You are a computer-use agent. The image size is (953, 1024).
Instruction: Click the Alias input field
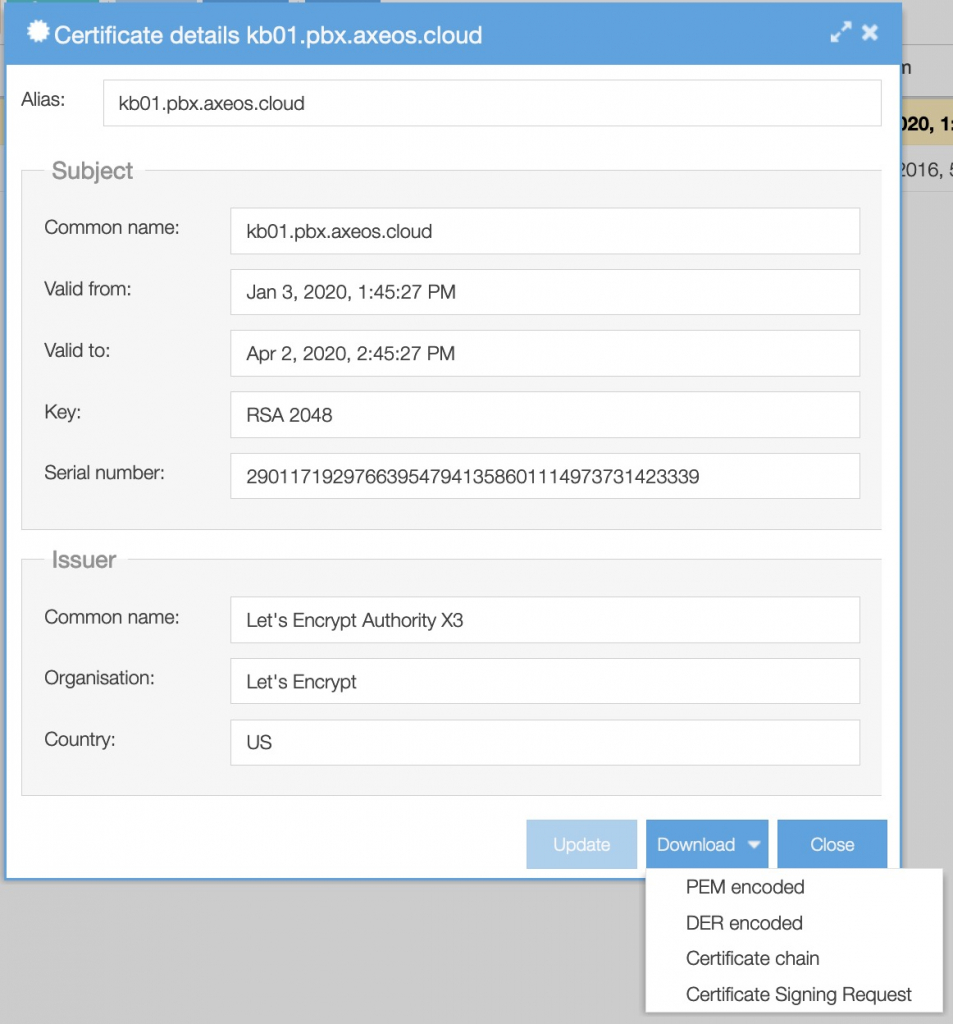pyautogui.click(x=491, y=103)
